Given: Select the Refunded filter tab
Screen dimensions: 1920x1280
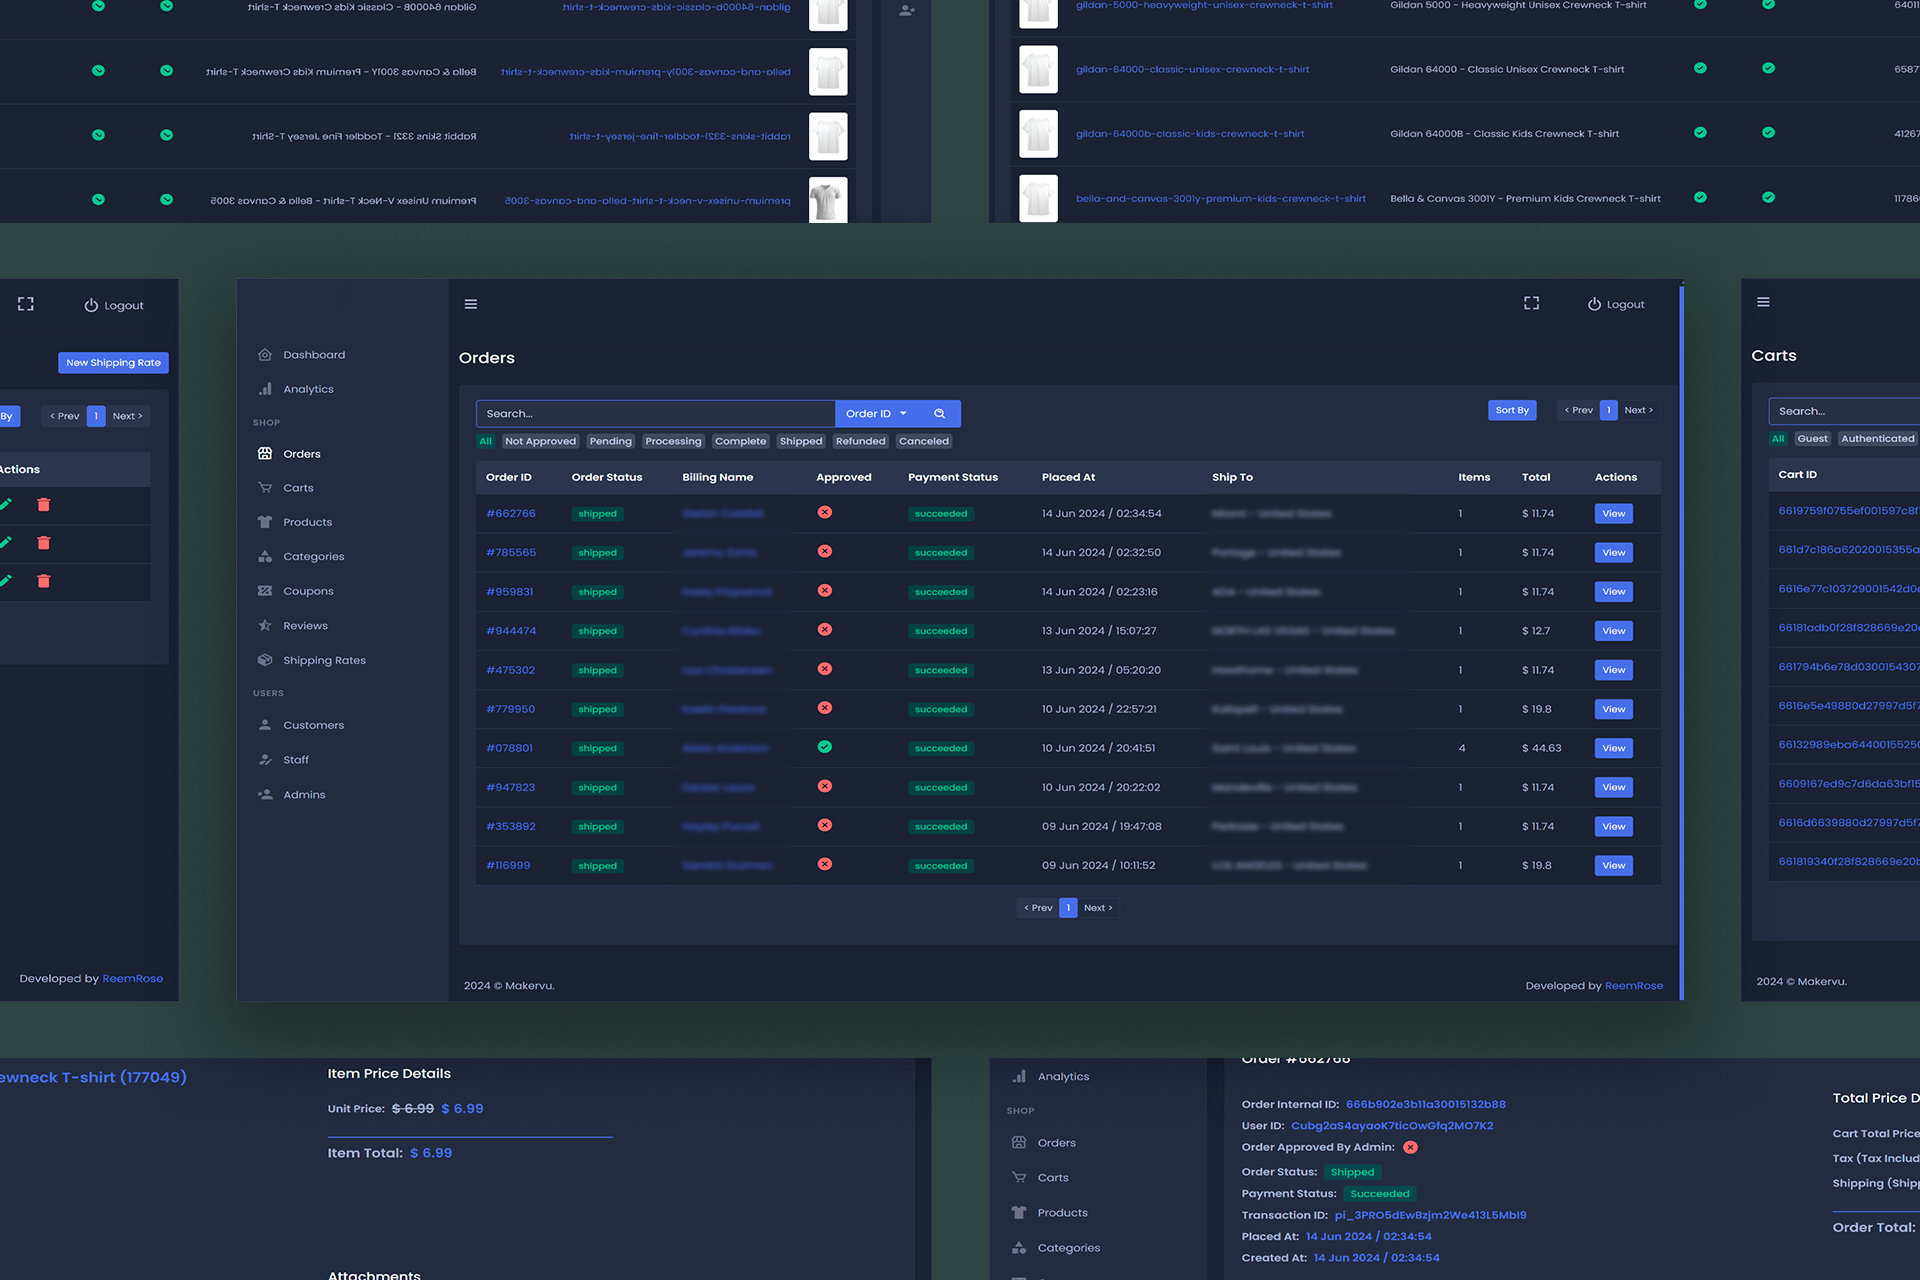Looking at the screenshot, I should (860, 441).
